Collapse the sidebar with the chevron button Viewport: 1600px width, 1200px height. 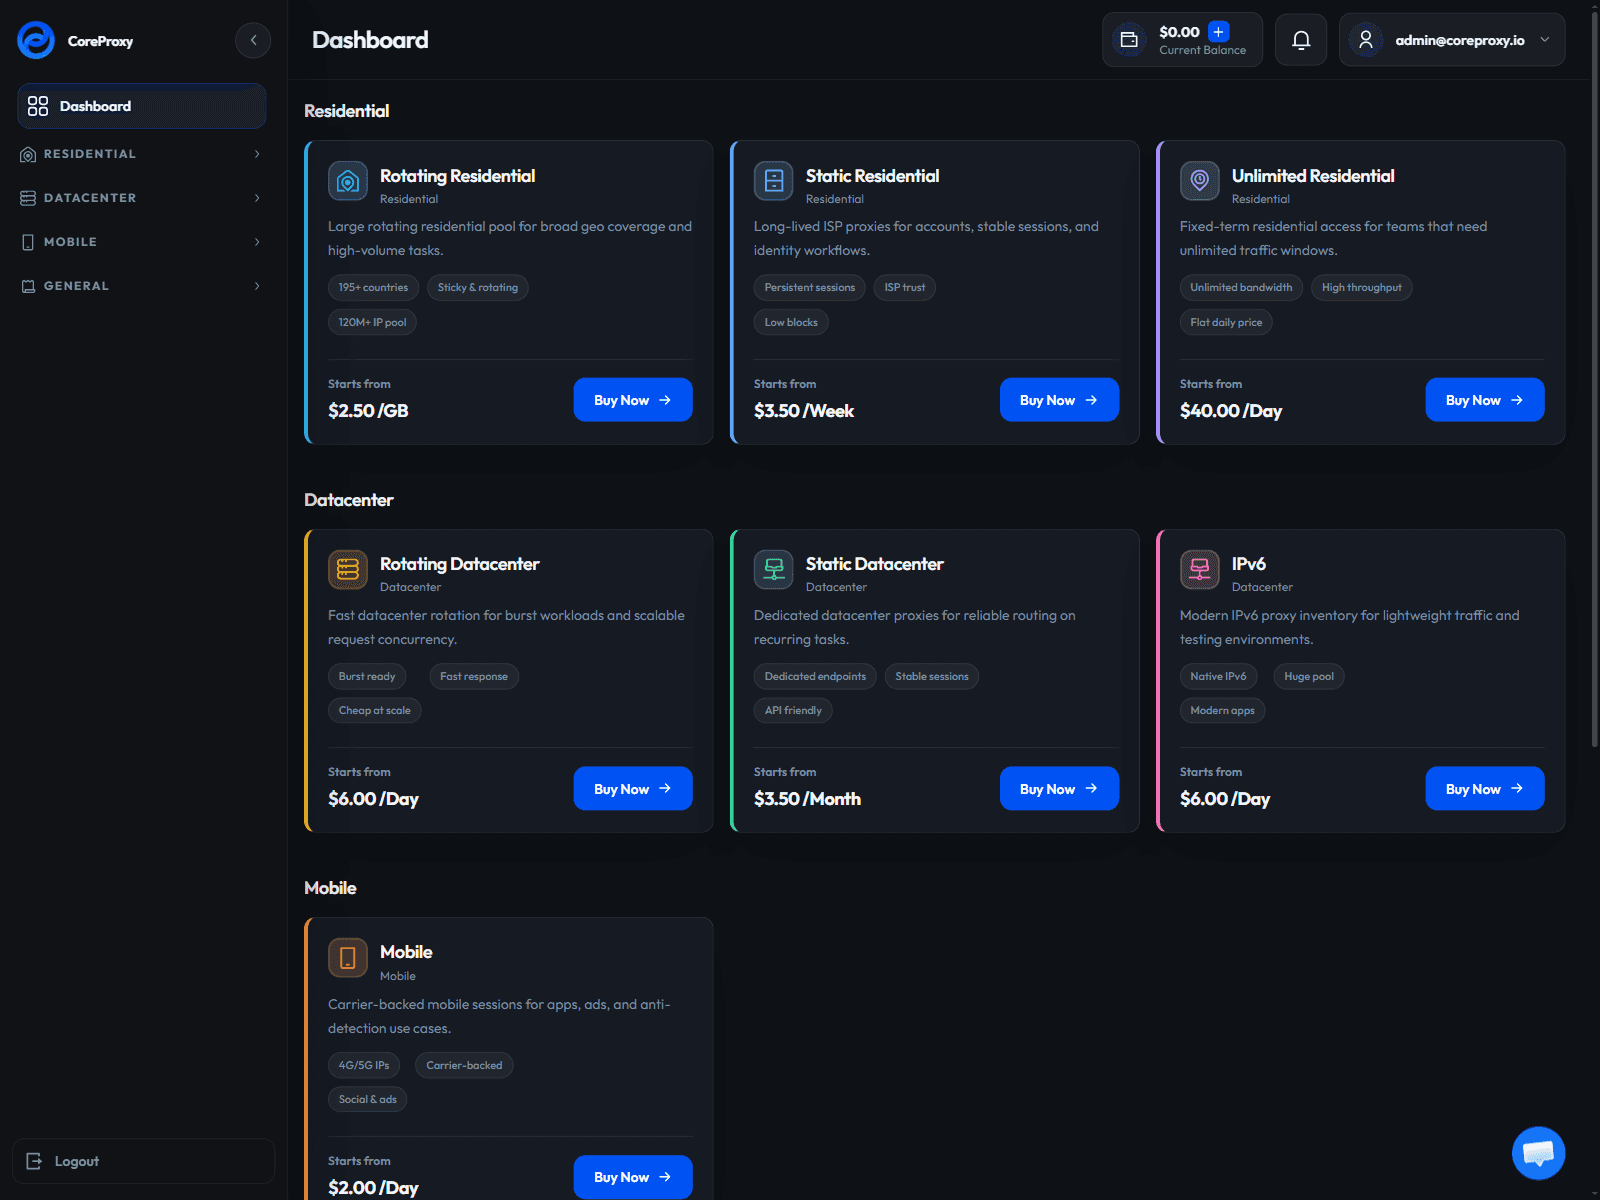(x=253, y=40)
